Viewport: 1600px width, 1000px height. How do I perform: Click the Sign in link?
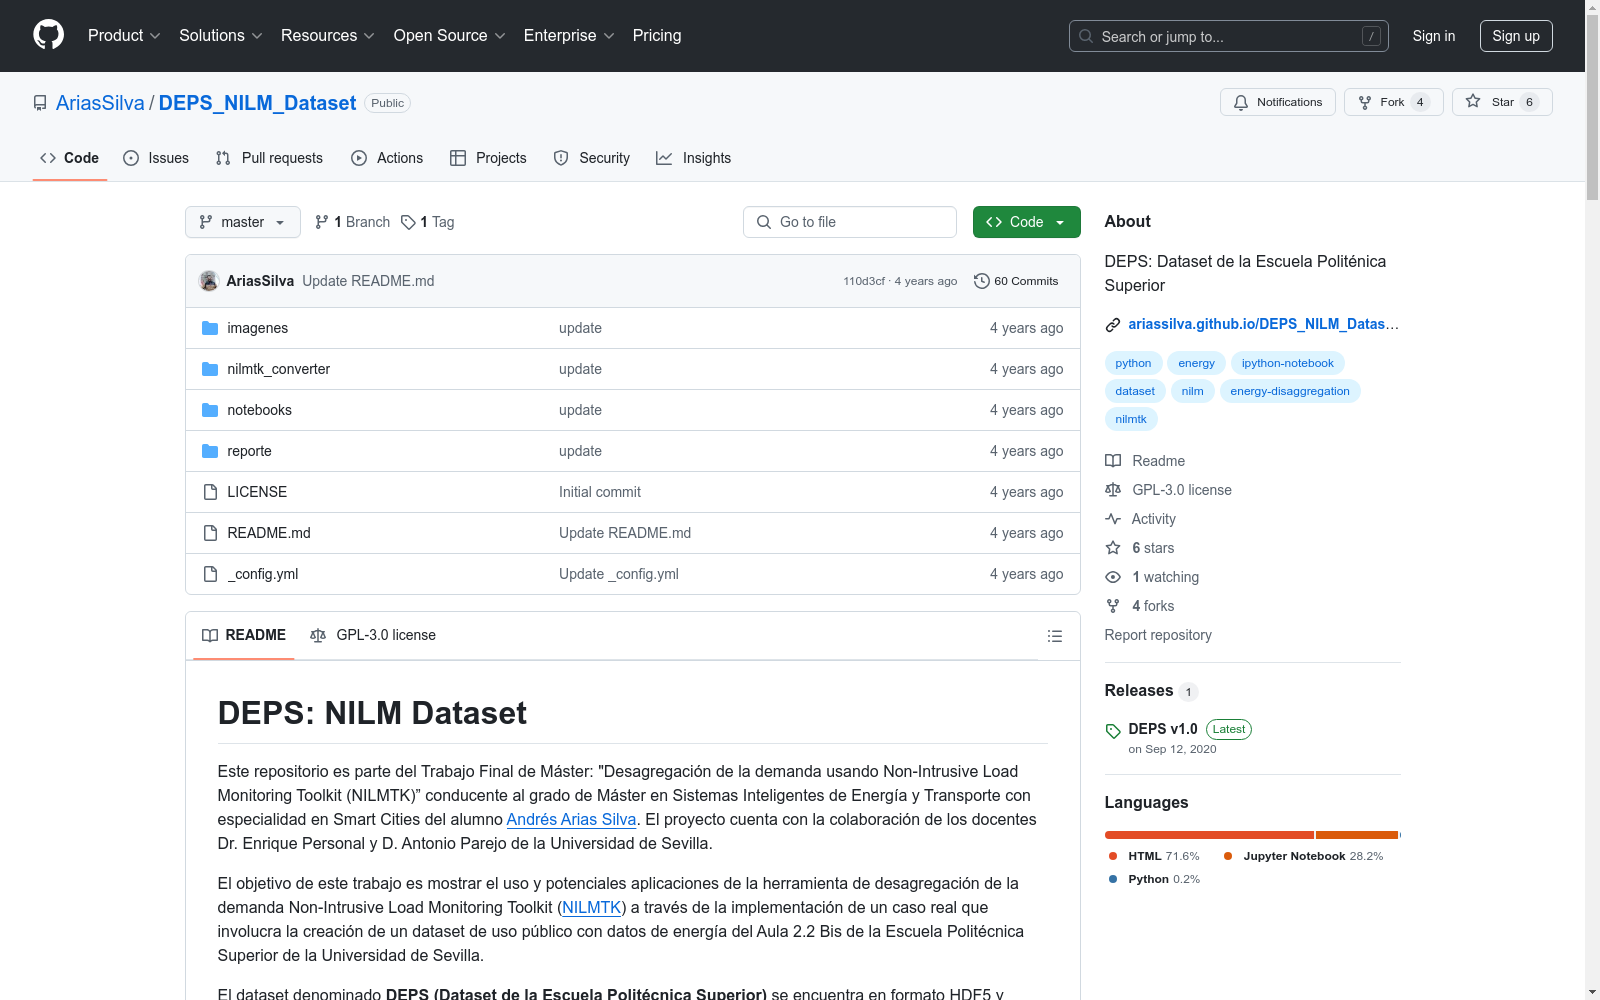coord(1434,36)
